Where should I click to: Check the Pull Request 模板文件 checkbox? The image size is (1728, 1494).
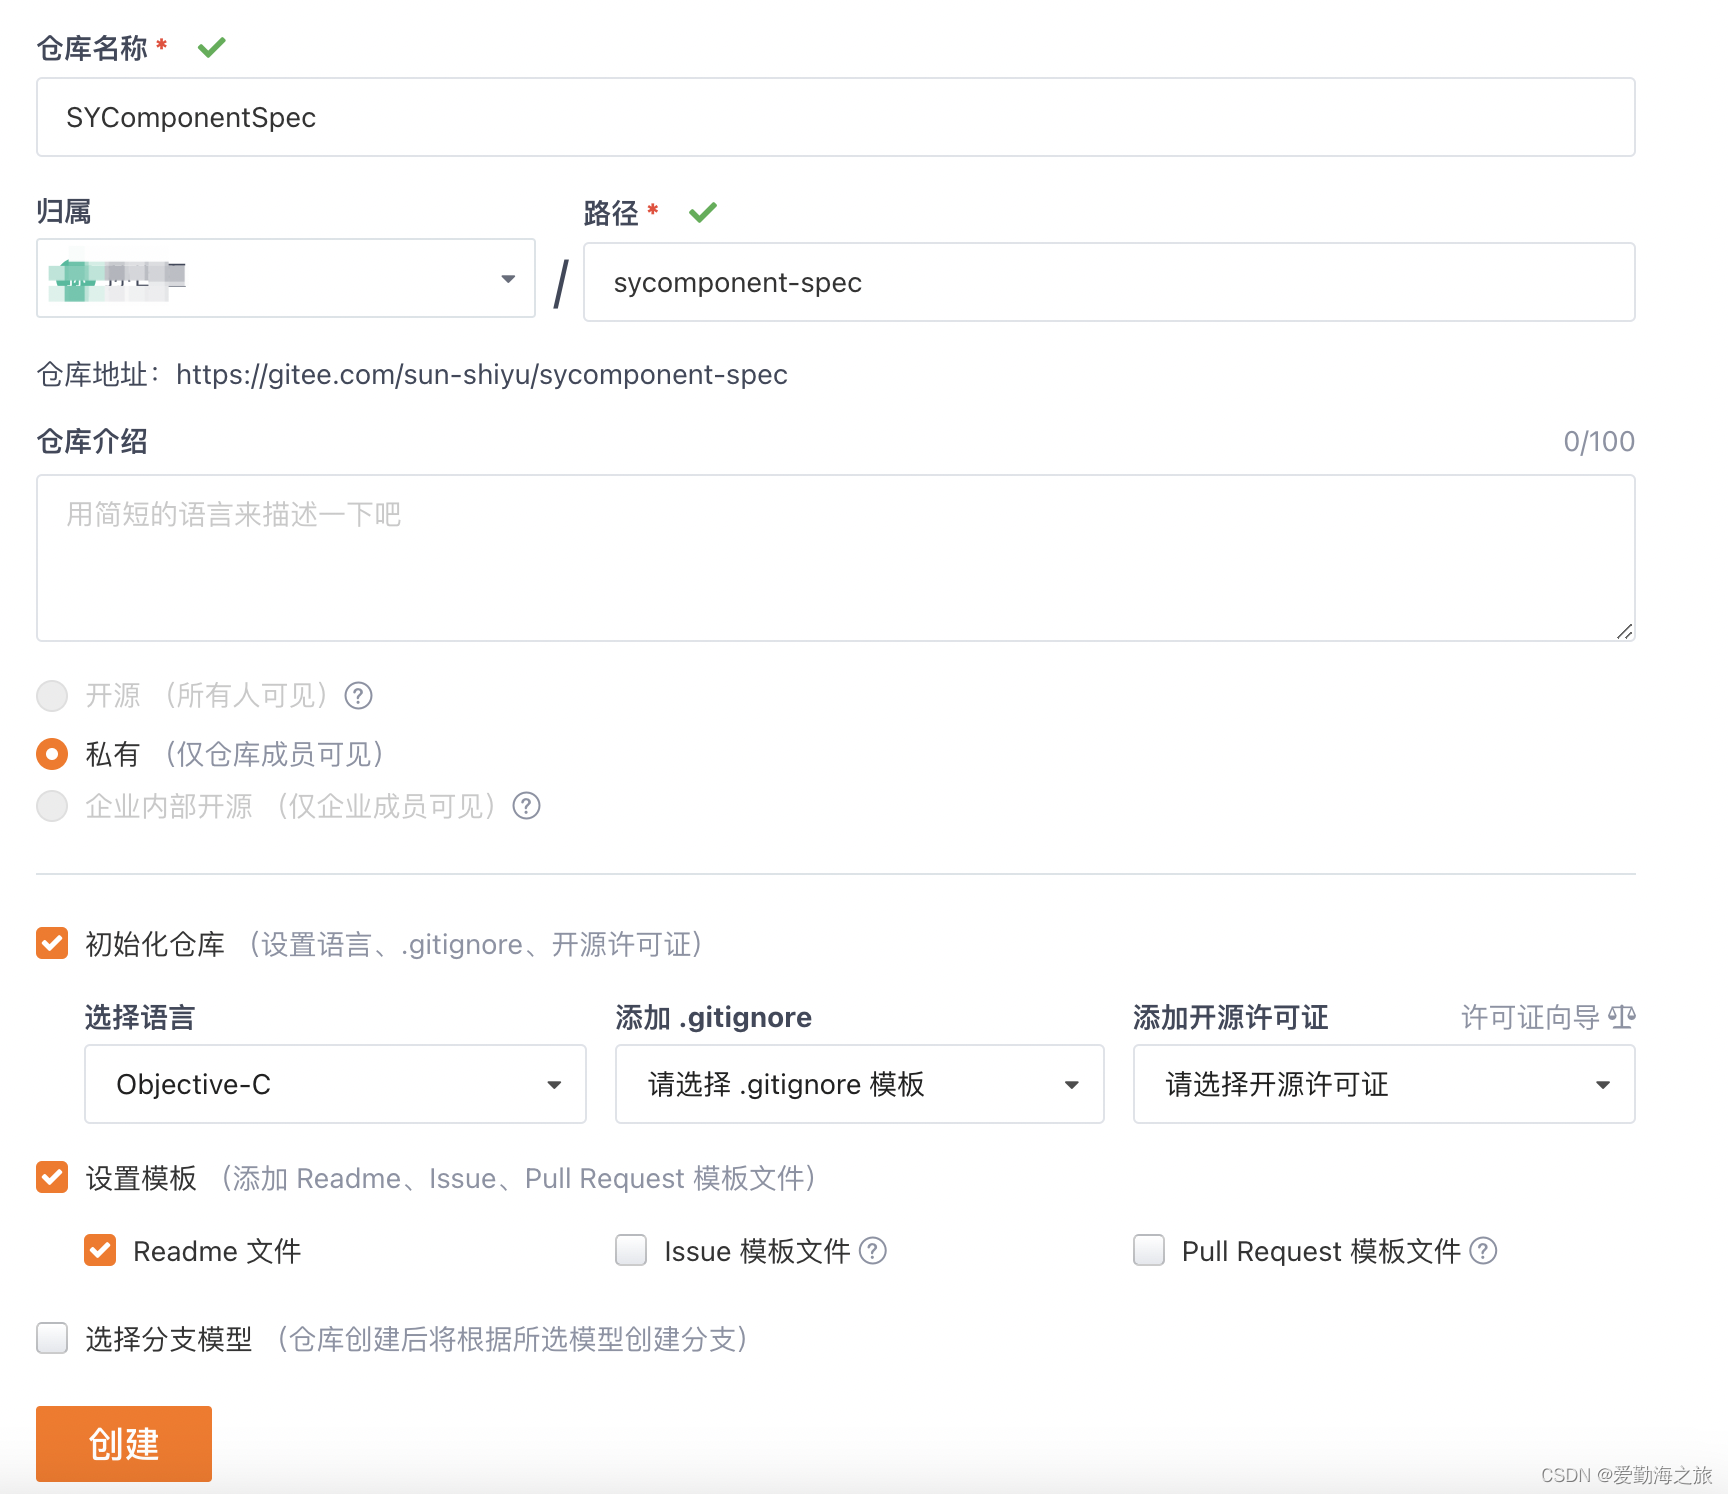tap(1149, 1250)
